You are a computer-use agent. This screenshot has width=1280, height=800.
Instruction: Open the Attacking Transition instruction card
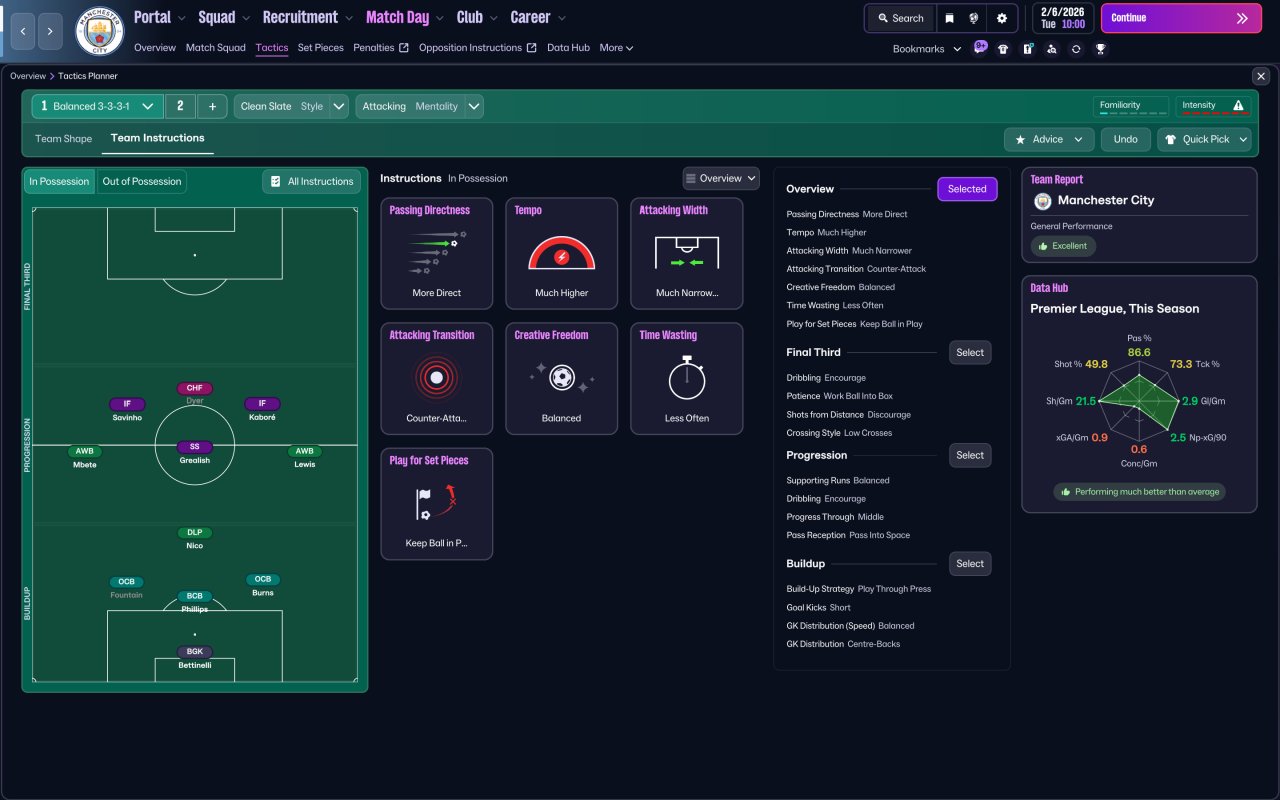click(x=437, y=378)
